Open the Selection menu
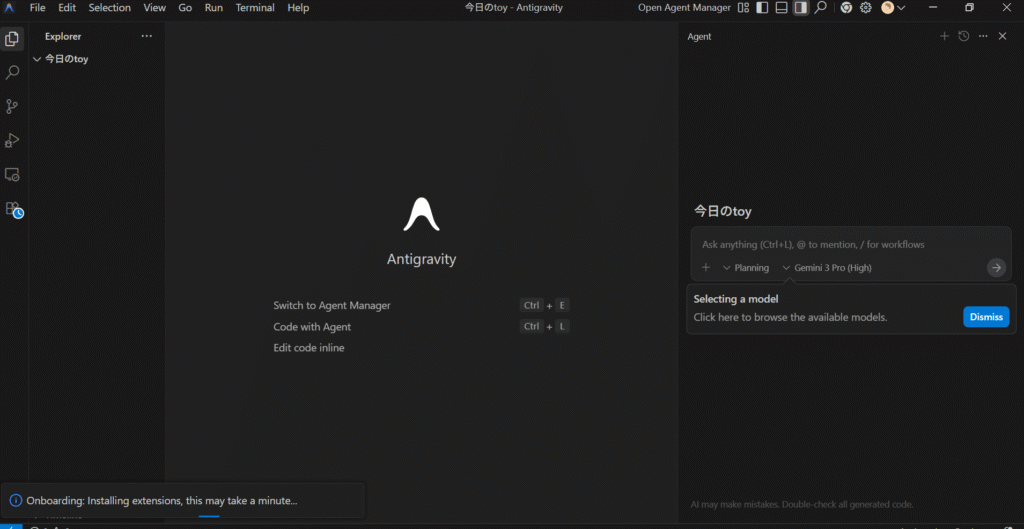This screenshot has height=529, width=1024. tap(109, 8)
